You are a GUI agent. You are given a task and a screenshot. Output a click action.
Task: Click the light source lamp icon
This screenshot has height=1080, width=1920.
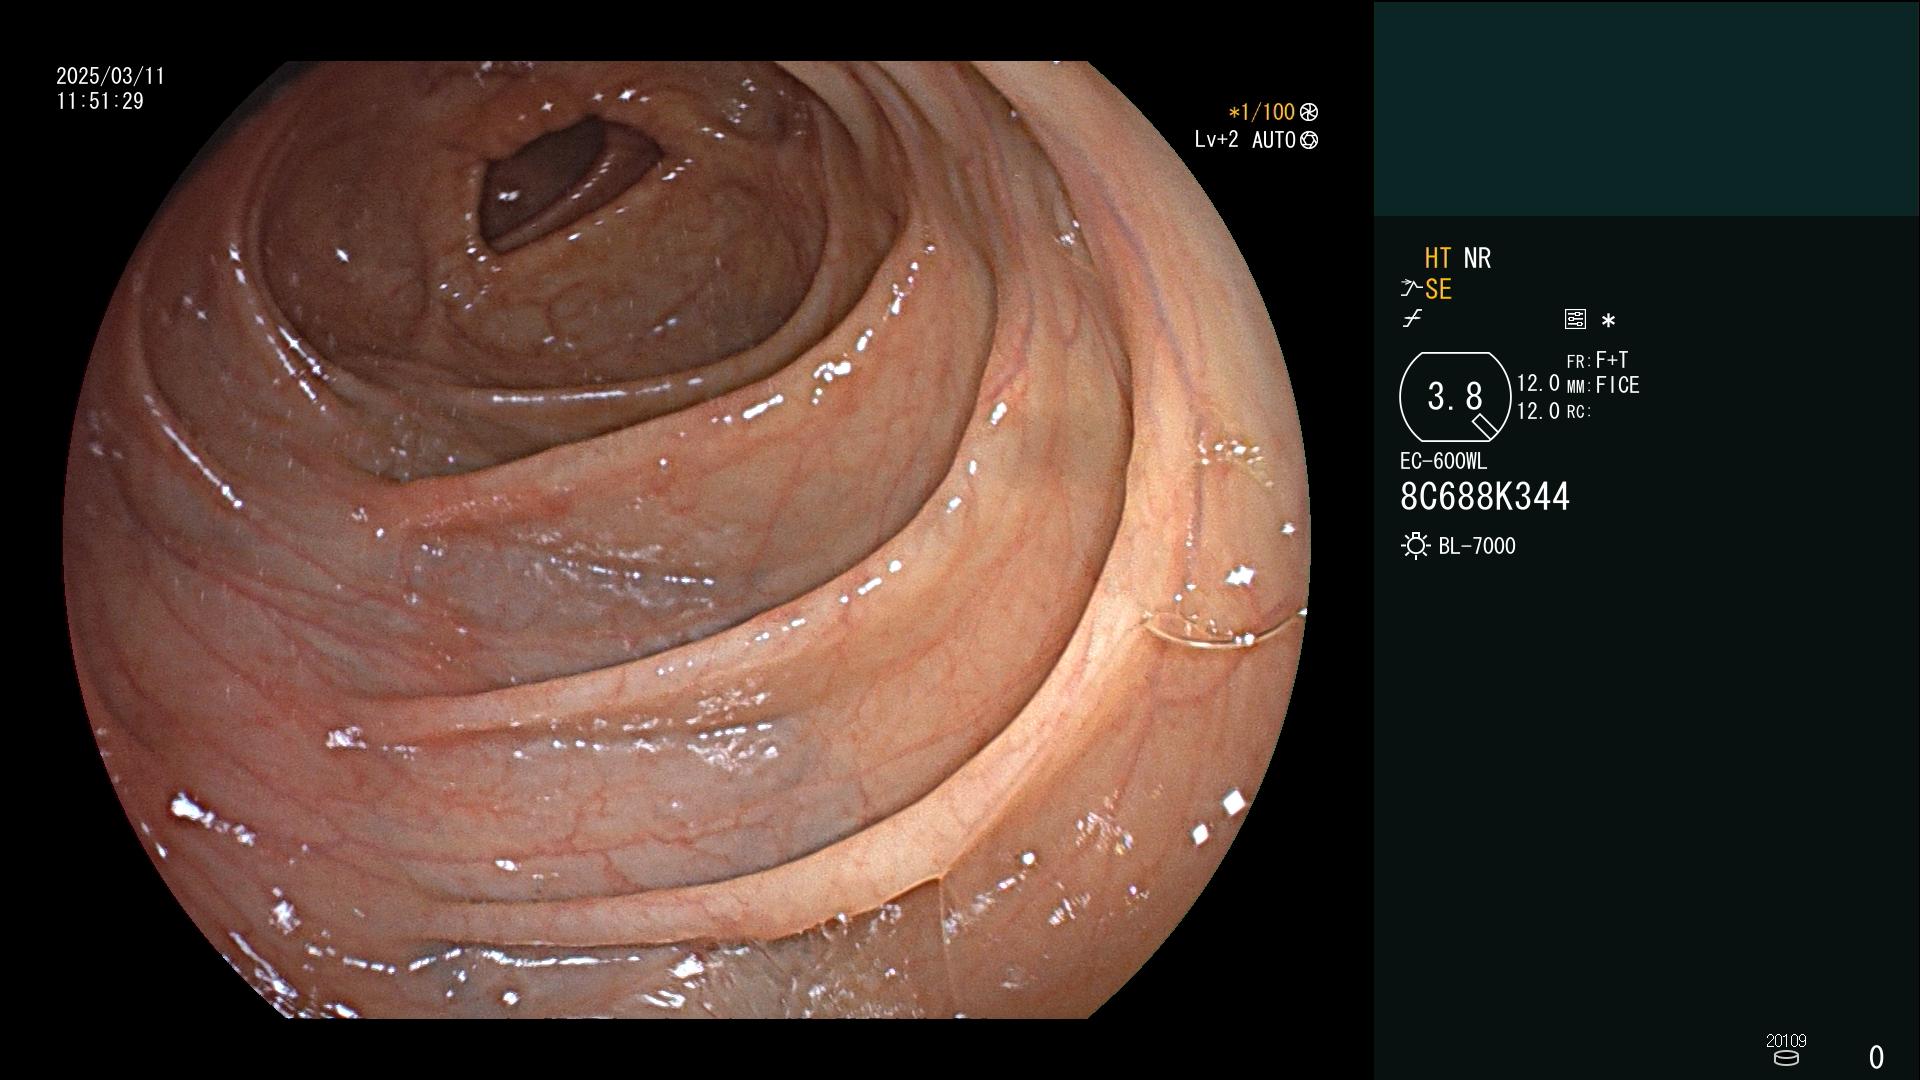1415,546
